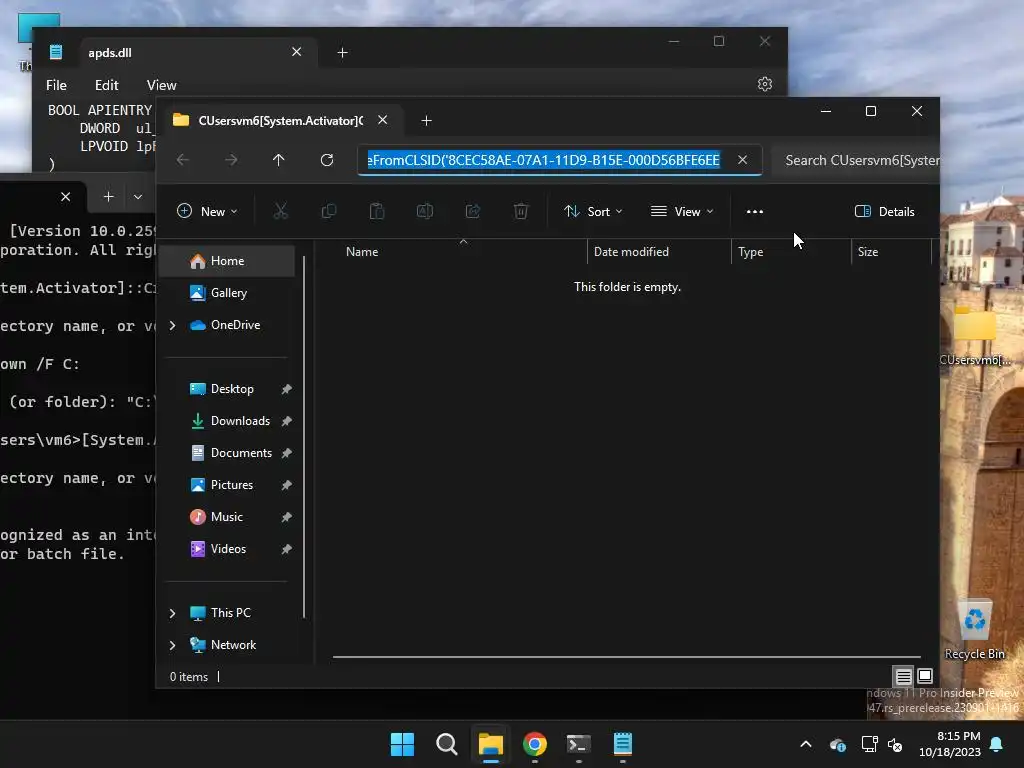Close the CUsersvm6 Explorer tab

click(383, 120)
